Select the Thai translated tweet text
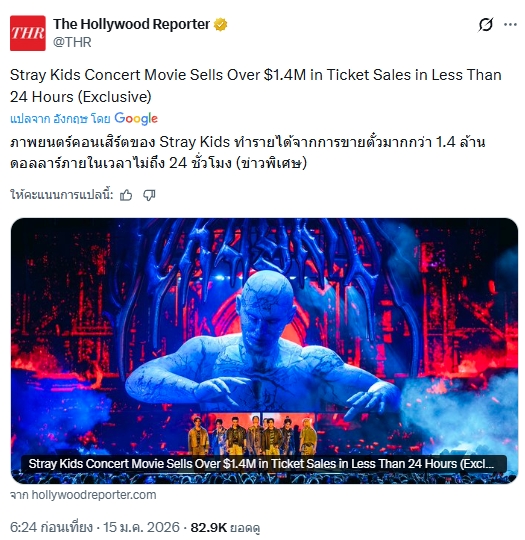This screenshot has width=525, height=540. pos(247,153)
